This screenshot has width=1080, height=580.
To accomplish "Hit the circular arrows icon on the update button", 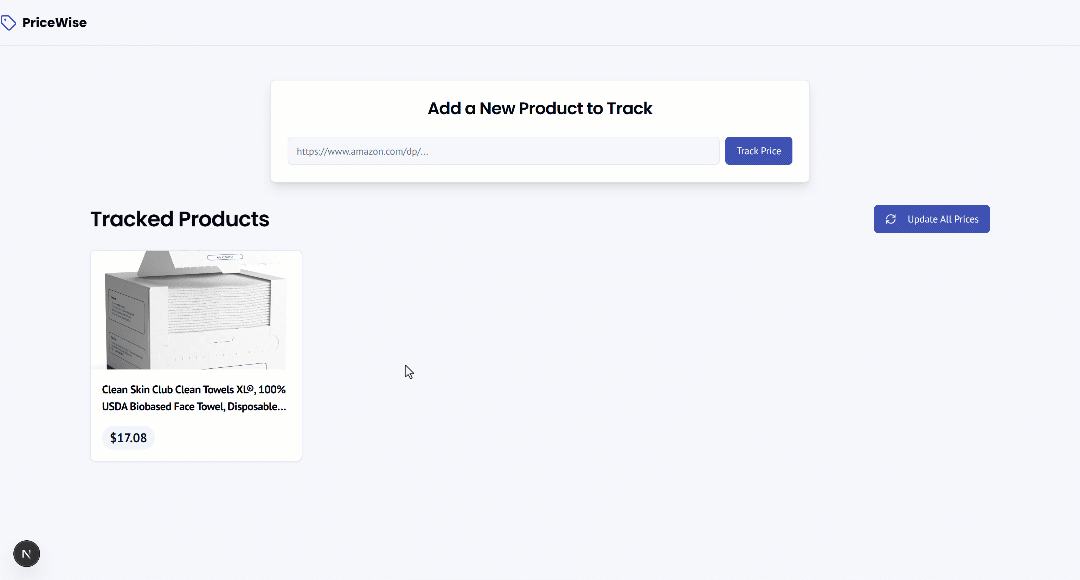I will point(890,219).
